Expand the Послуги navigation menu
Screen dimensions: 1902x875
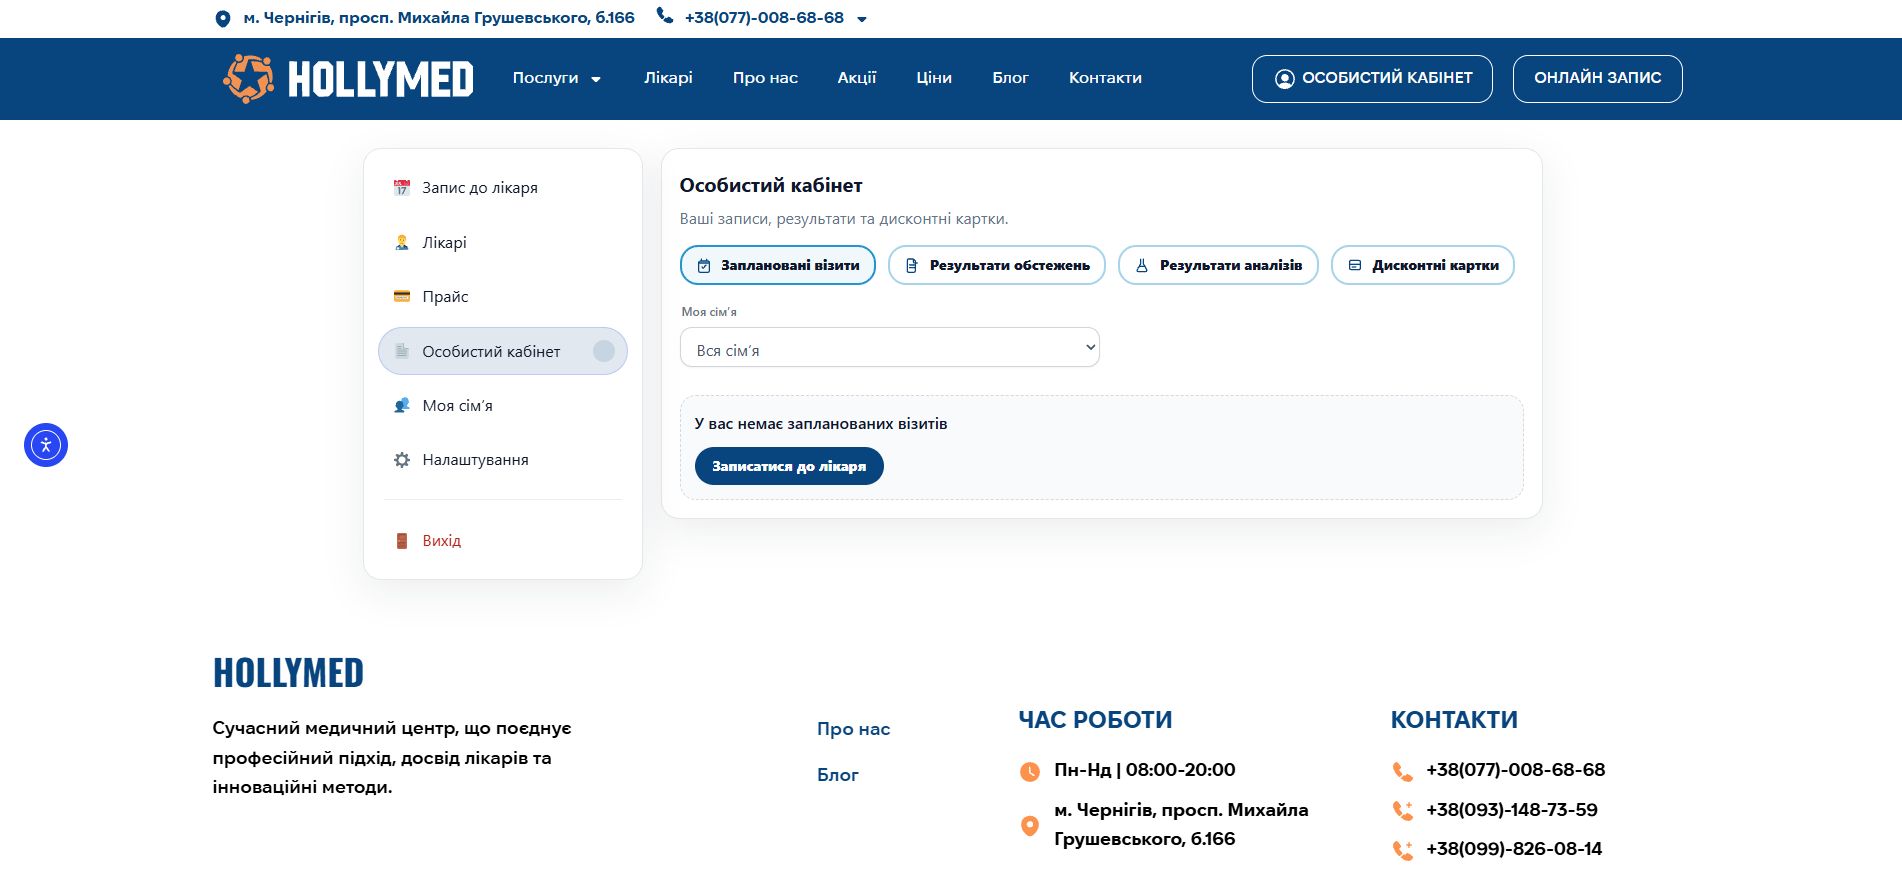pyautogui.click(x=557, y=78)
